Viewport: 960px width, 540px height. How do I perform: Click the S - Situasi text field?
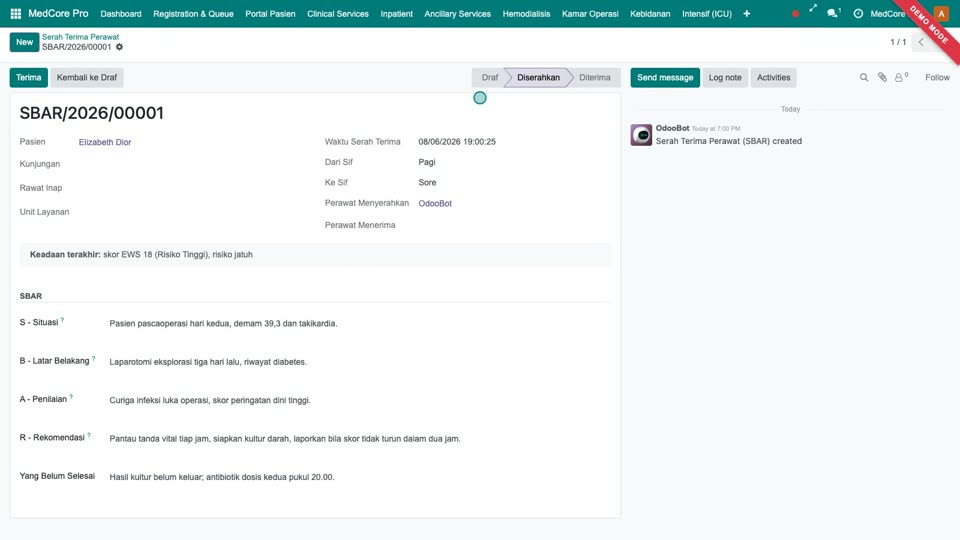(359, 323)
